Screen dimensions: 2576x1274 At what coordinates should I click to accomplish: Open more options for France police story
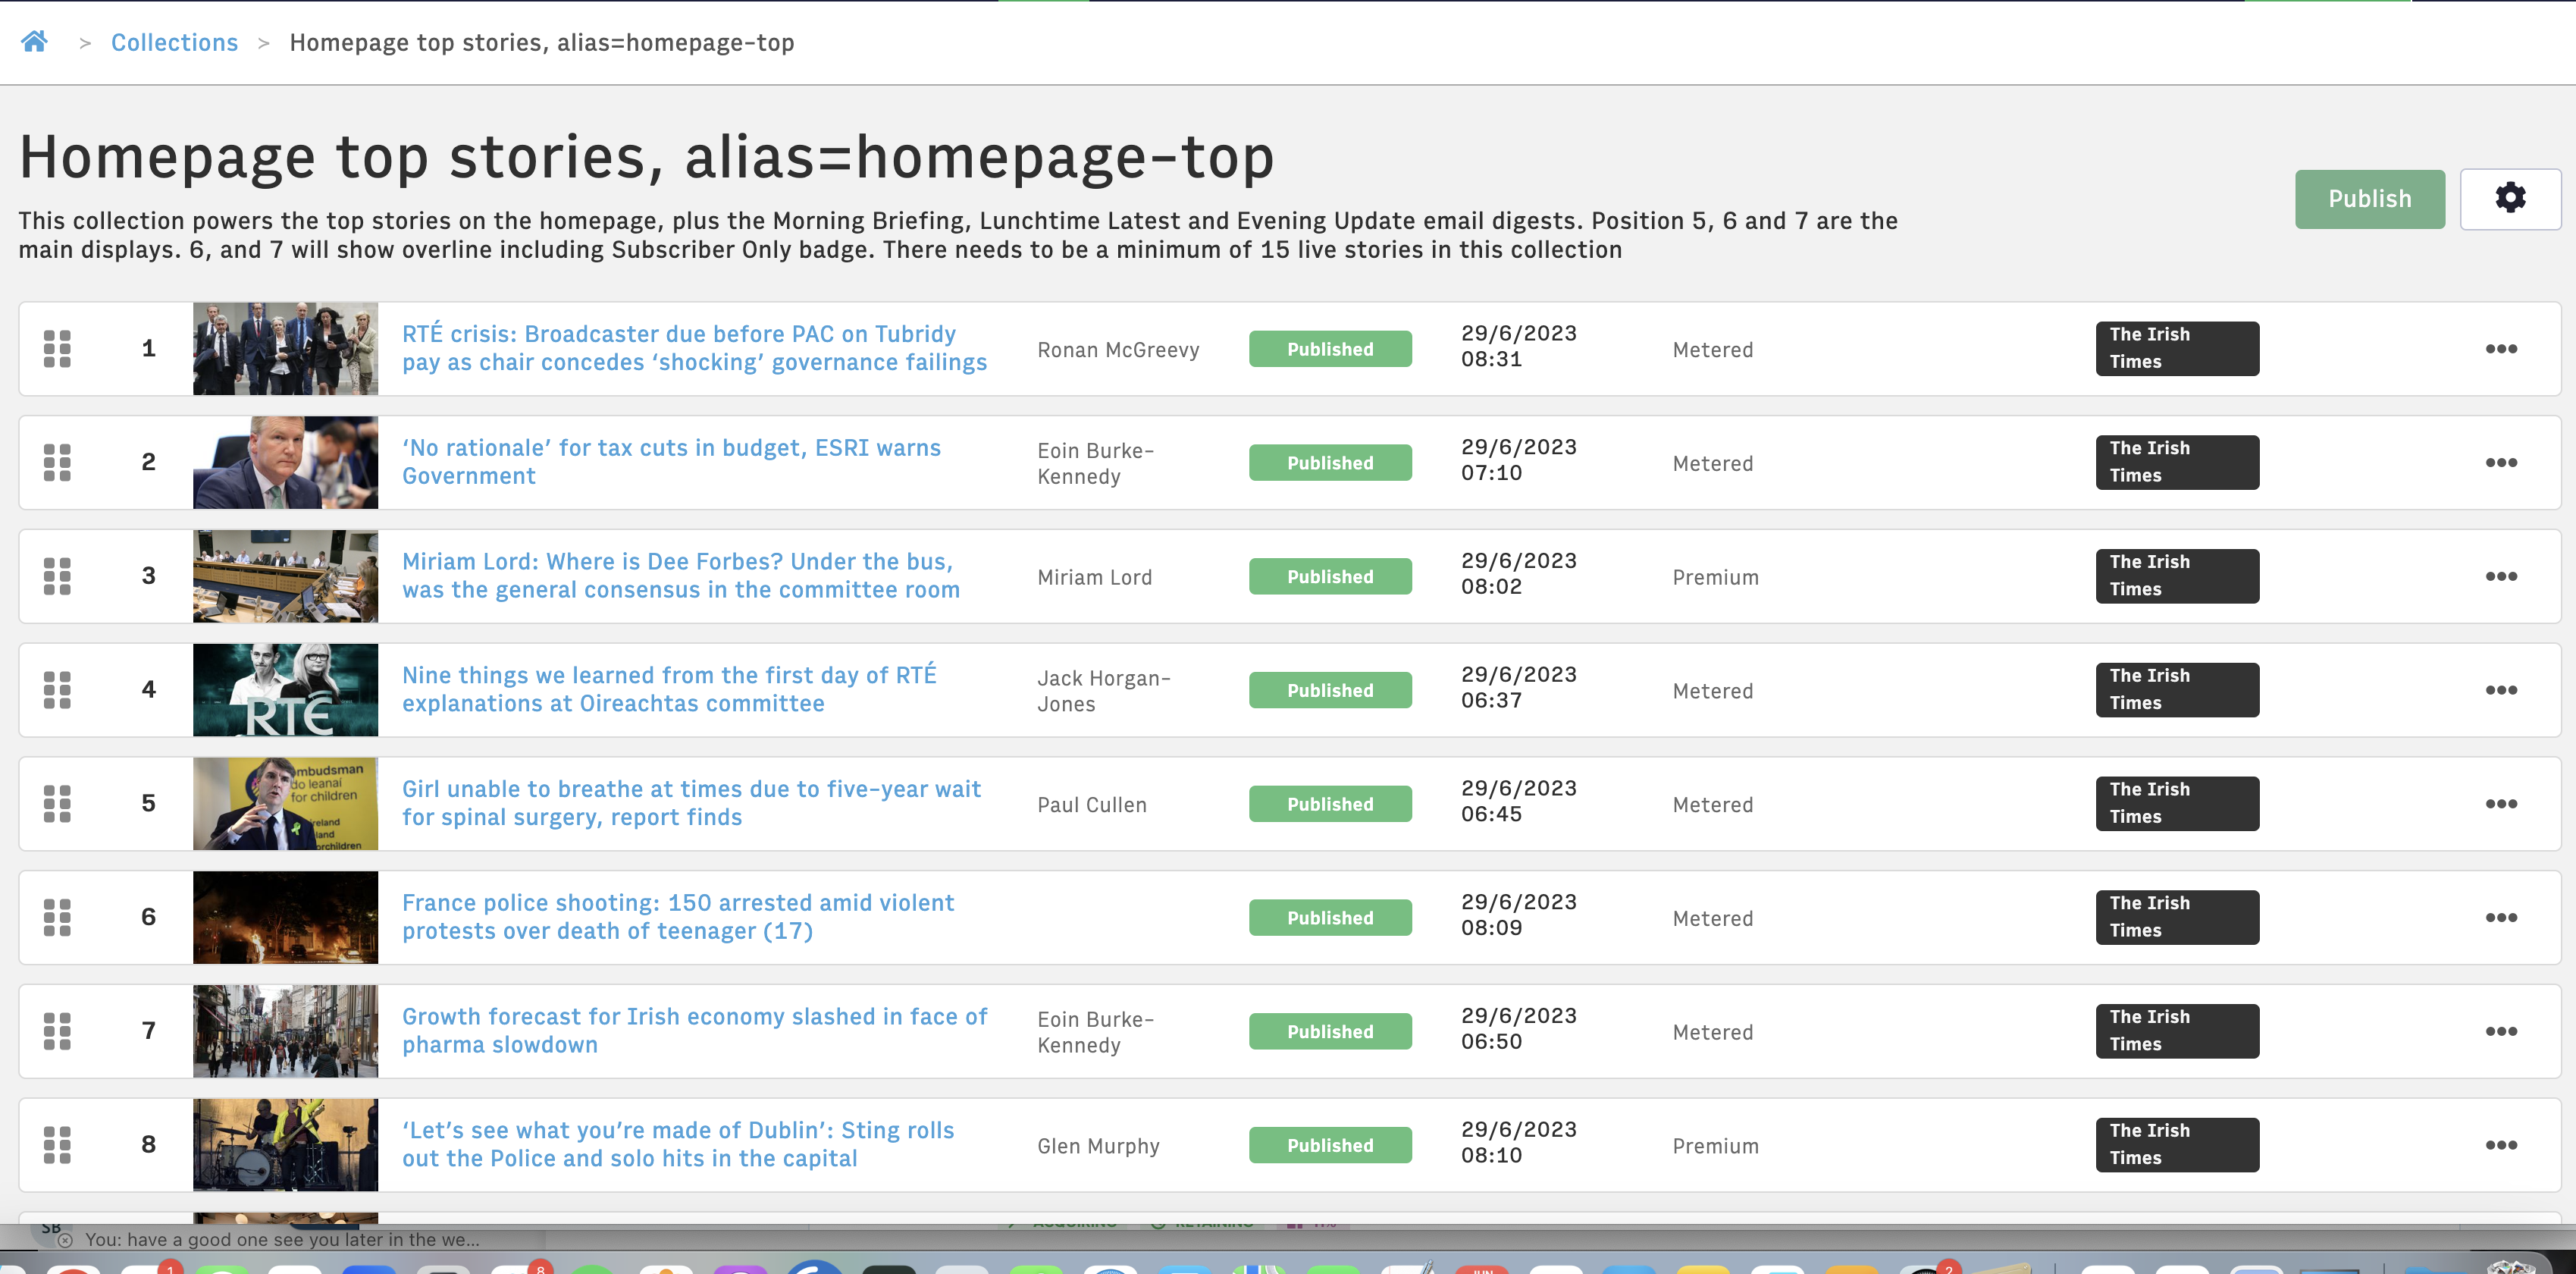pos(2501,918)
